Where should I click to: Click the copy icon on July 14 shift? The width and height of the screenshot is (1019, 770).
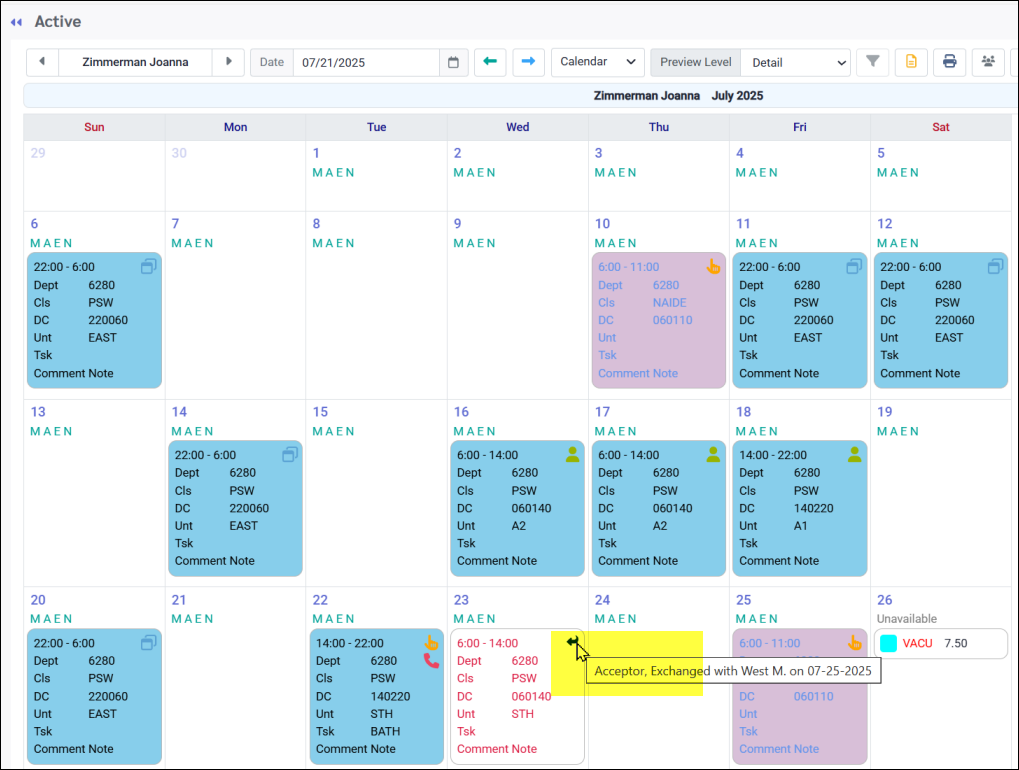click(x=290, y=455)
